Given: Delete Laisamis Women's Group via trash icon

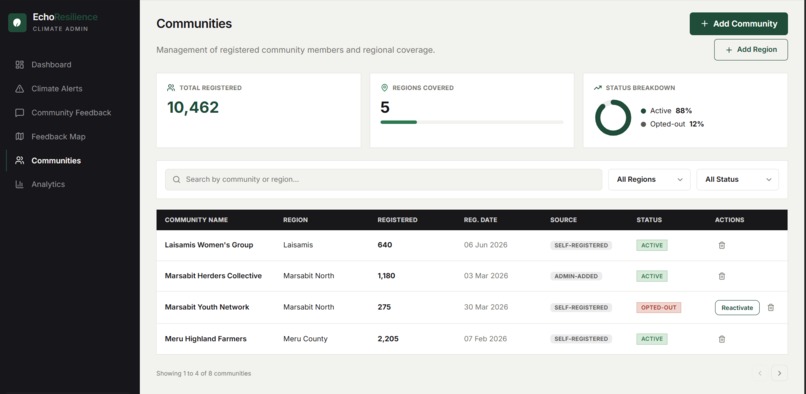Looking at the screenshot, I should (722, 245).
